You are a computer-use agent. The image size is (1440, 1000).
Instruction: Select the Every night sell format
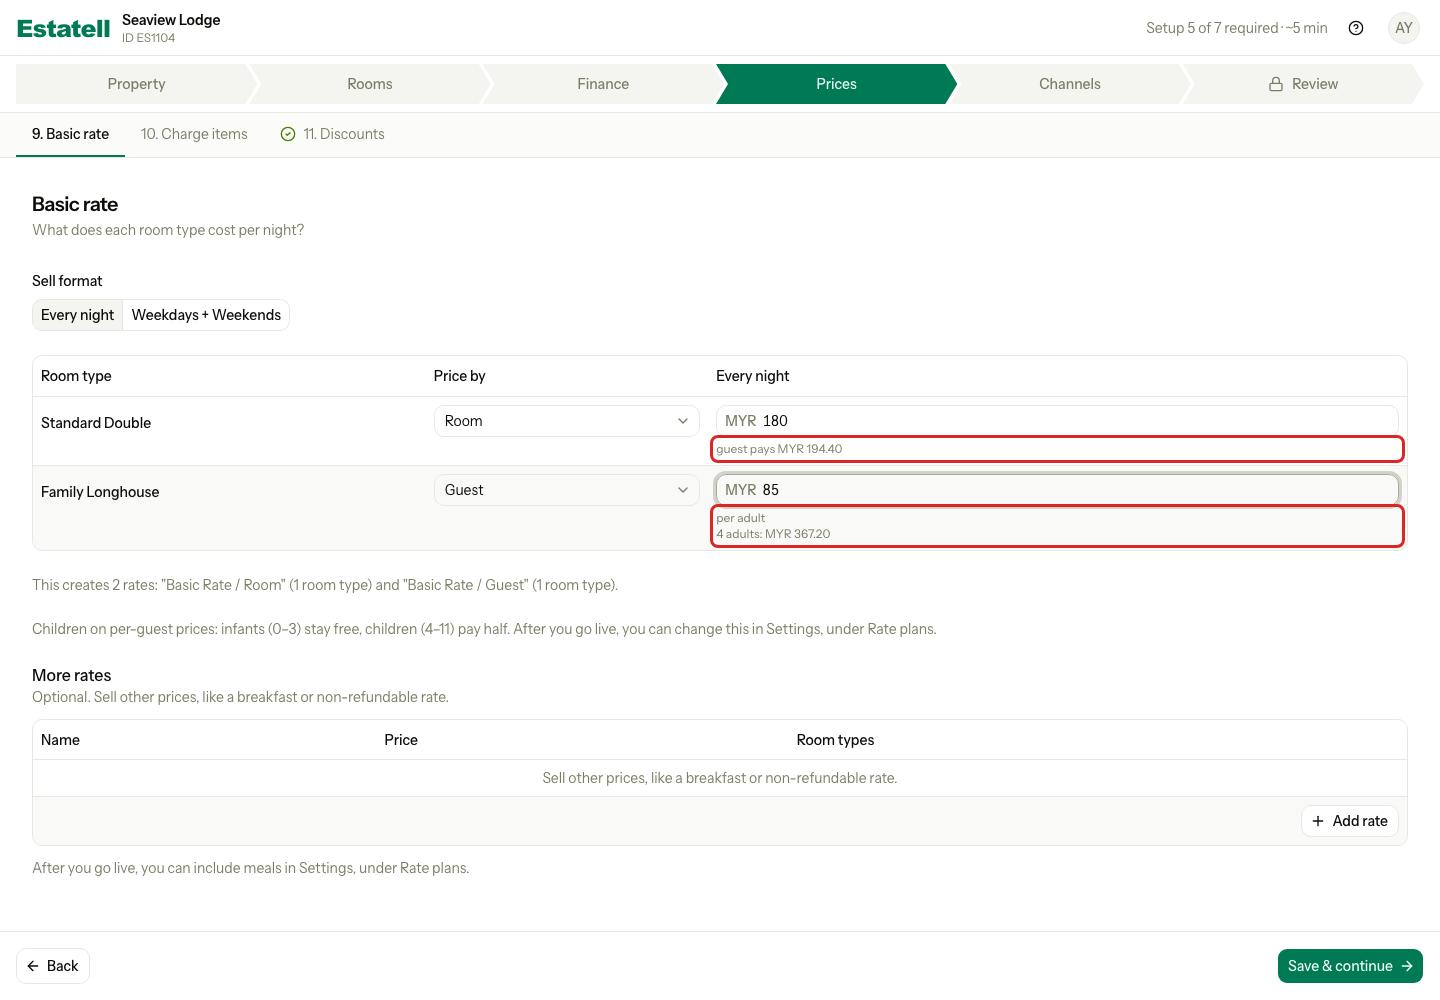(x=78, y=315)
